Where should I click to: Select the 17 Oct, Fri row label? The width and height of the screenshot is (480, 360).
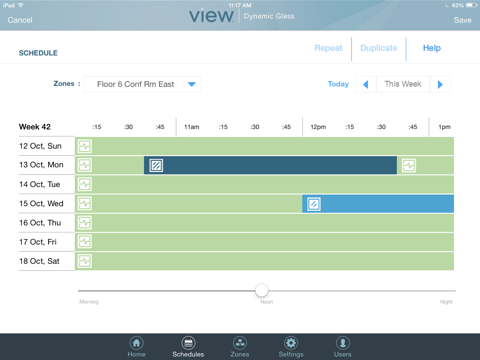(38, 242)
